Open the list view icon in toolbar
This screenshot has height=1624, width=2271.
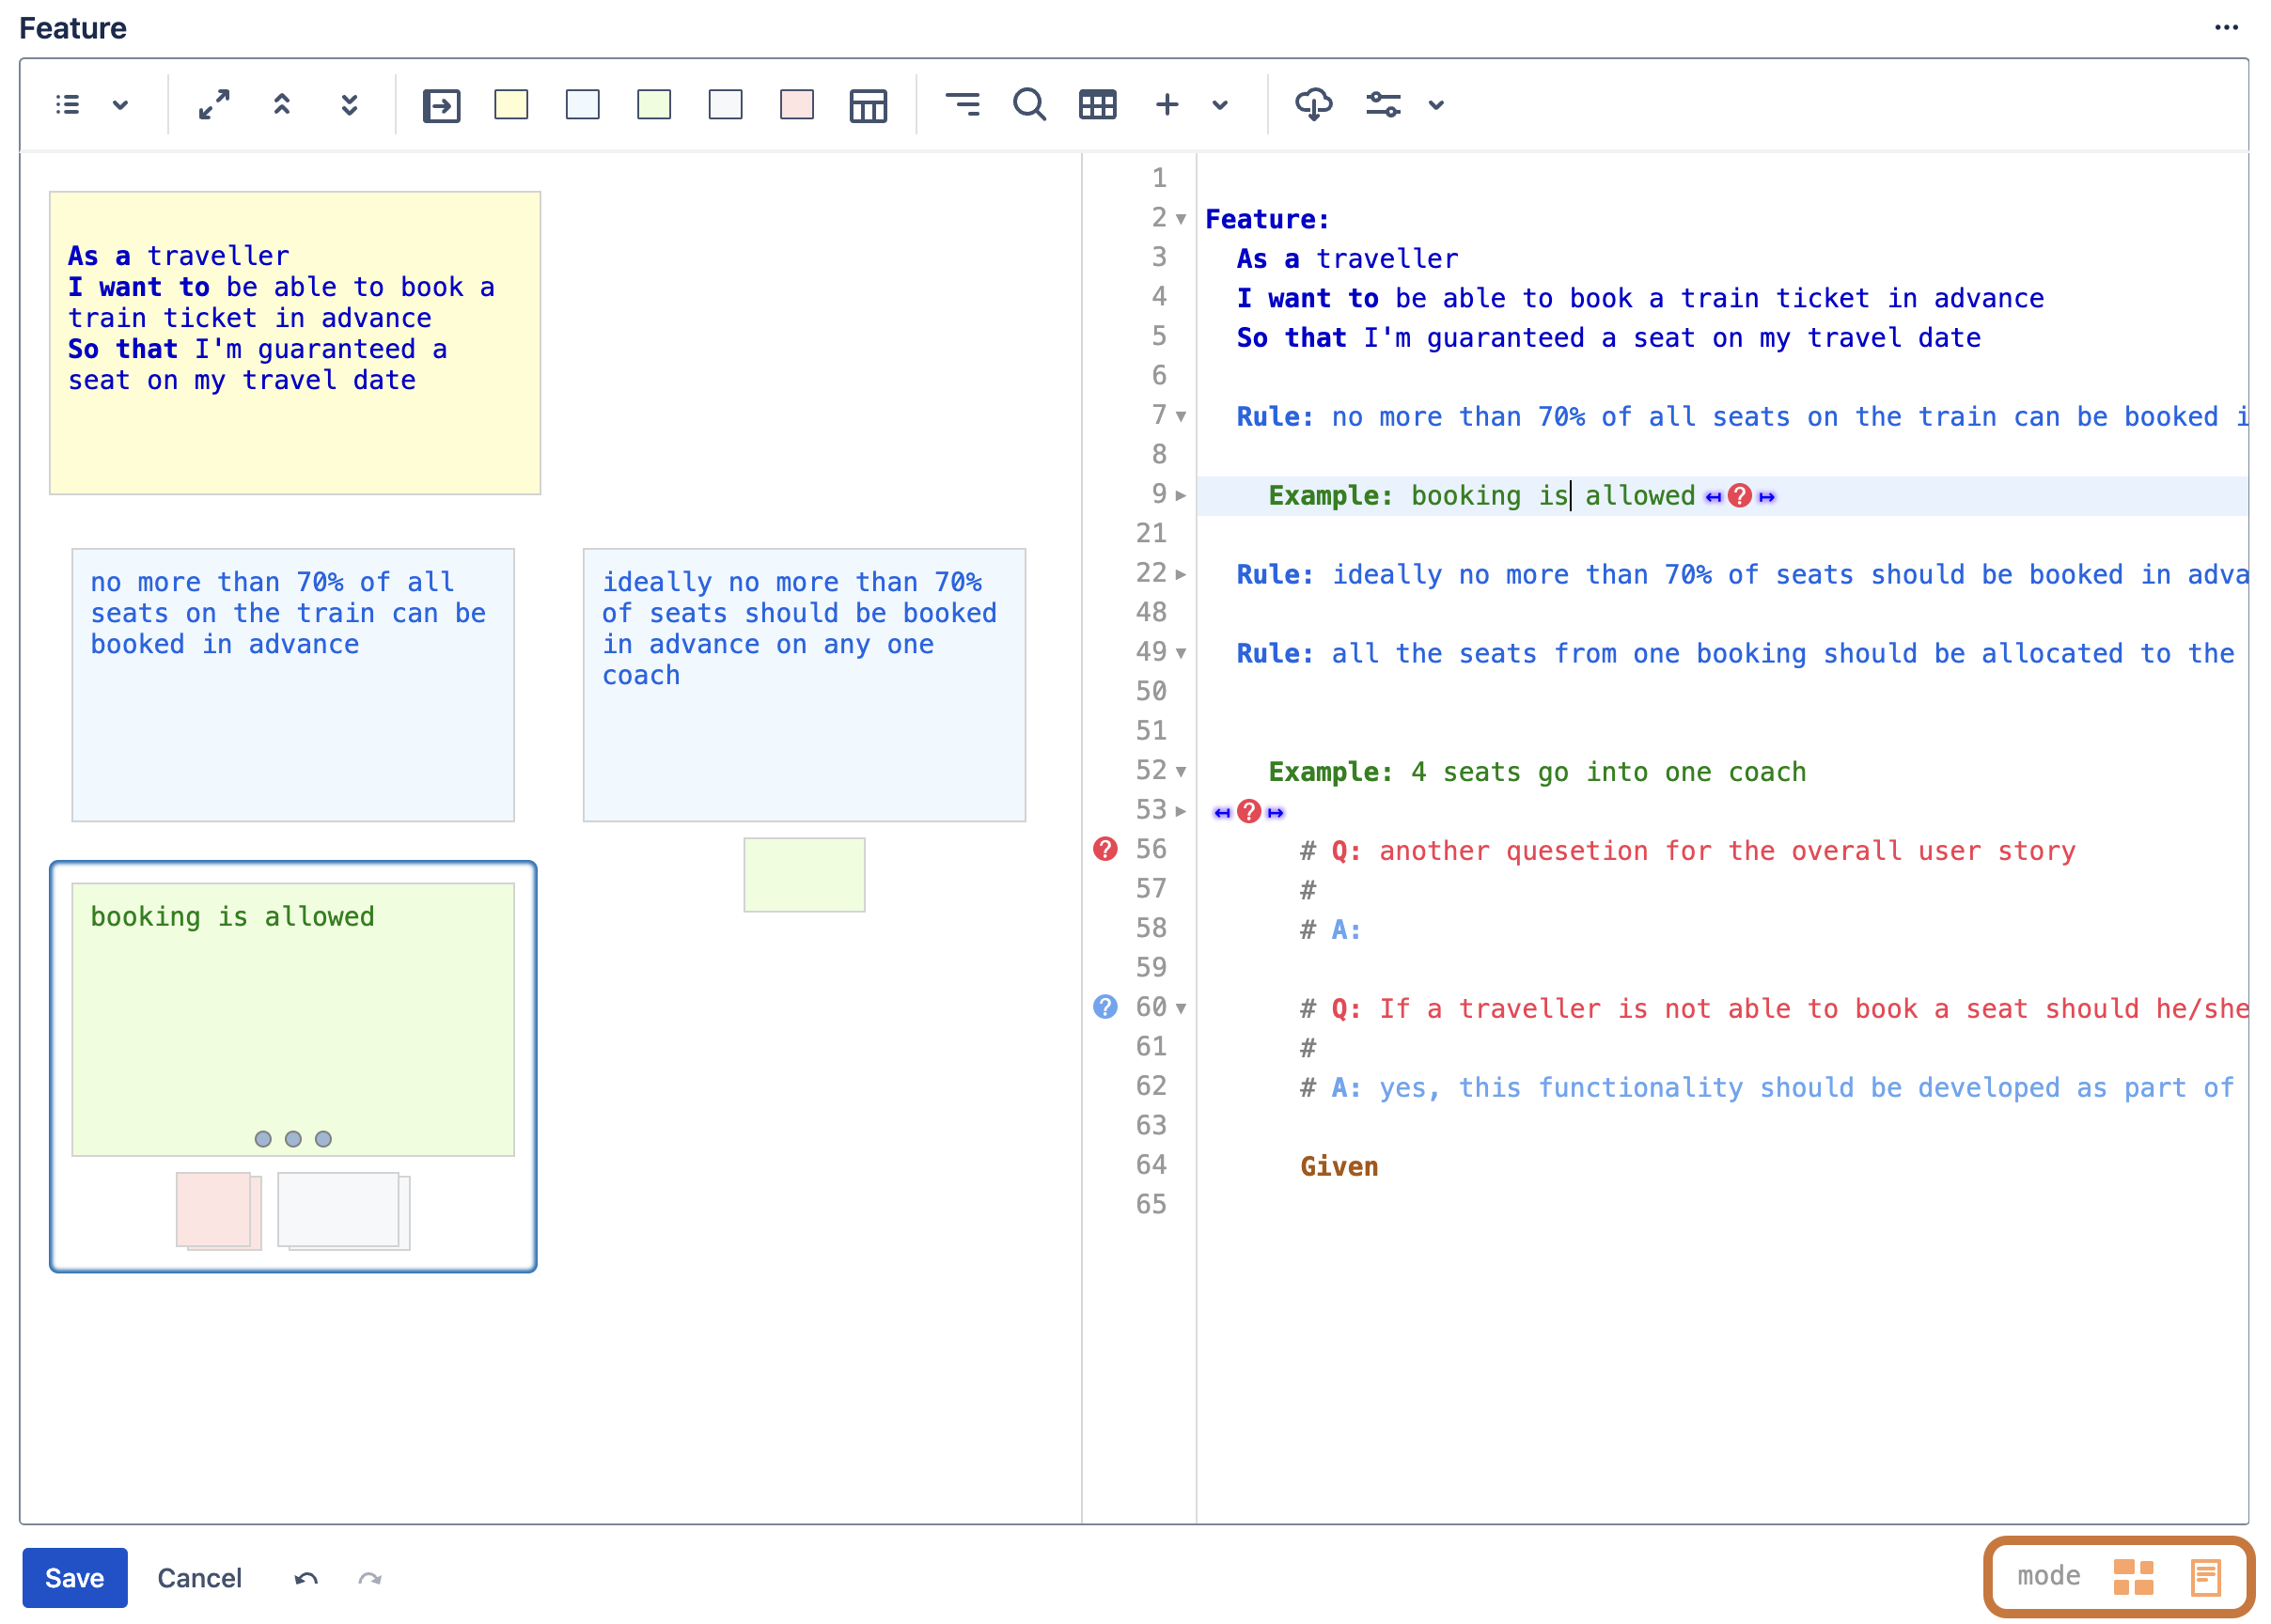coord(68,105)
